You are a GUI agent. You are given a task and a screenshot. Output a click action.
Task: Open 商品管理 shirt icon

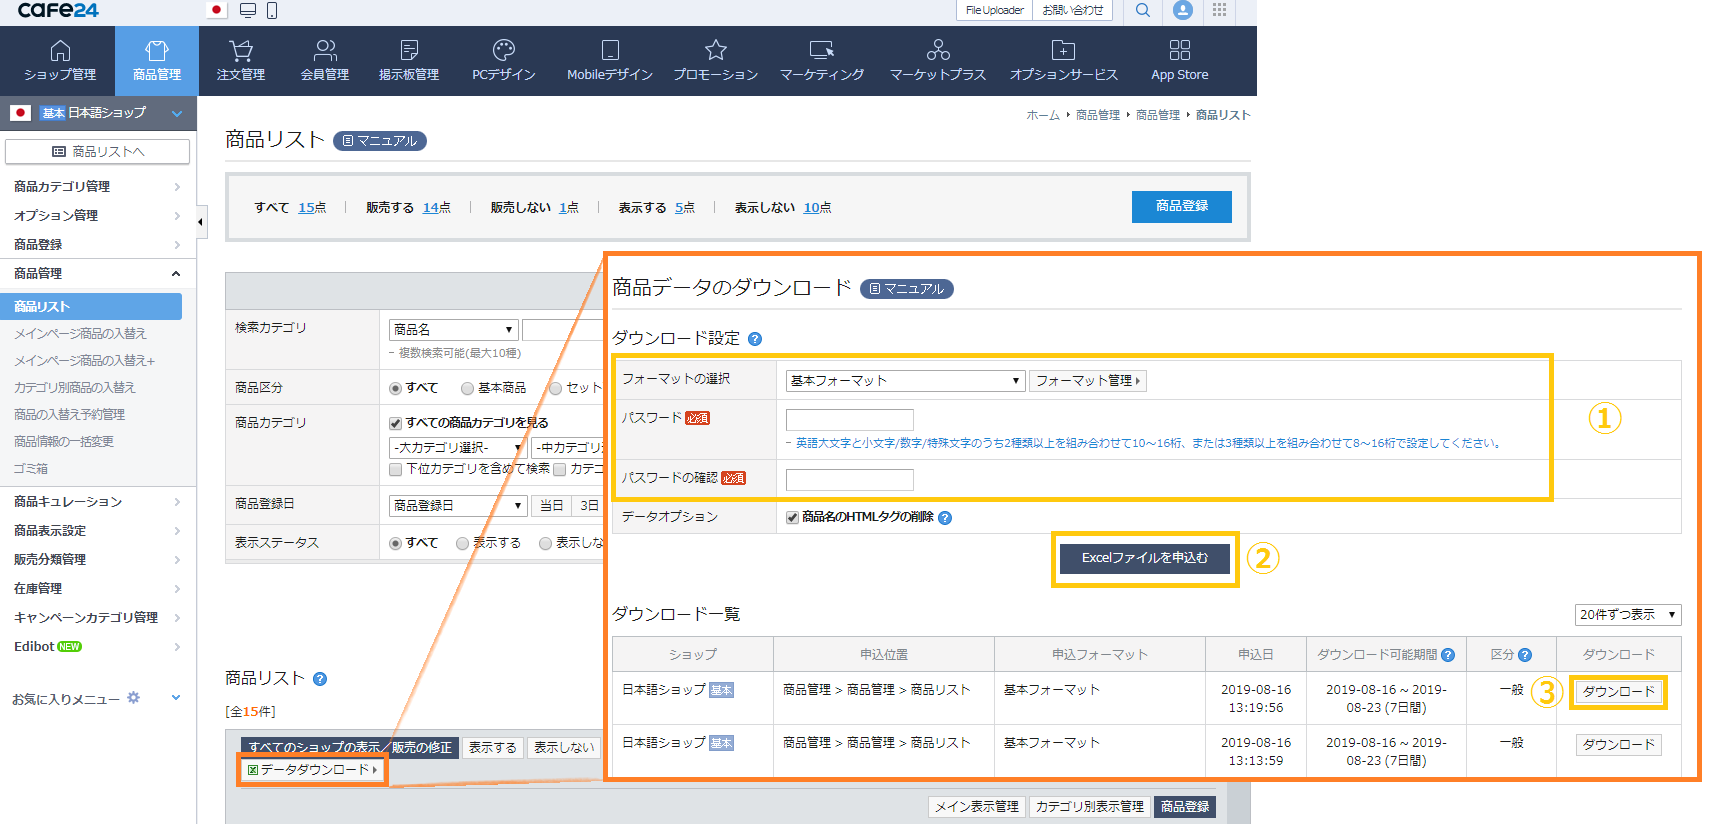157,50
